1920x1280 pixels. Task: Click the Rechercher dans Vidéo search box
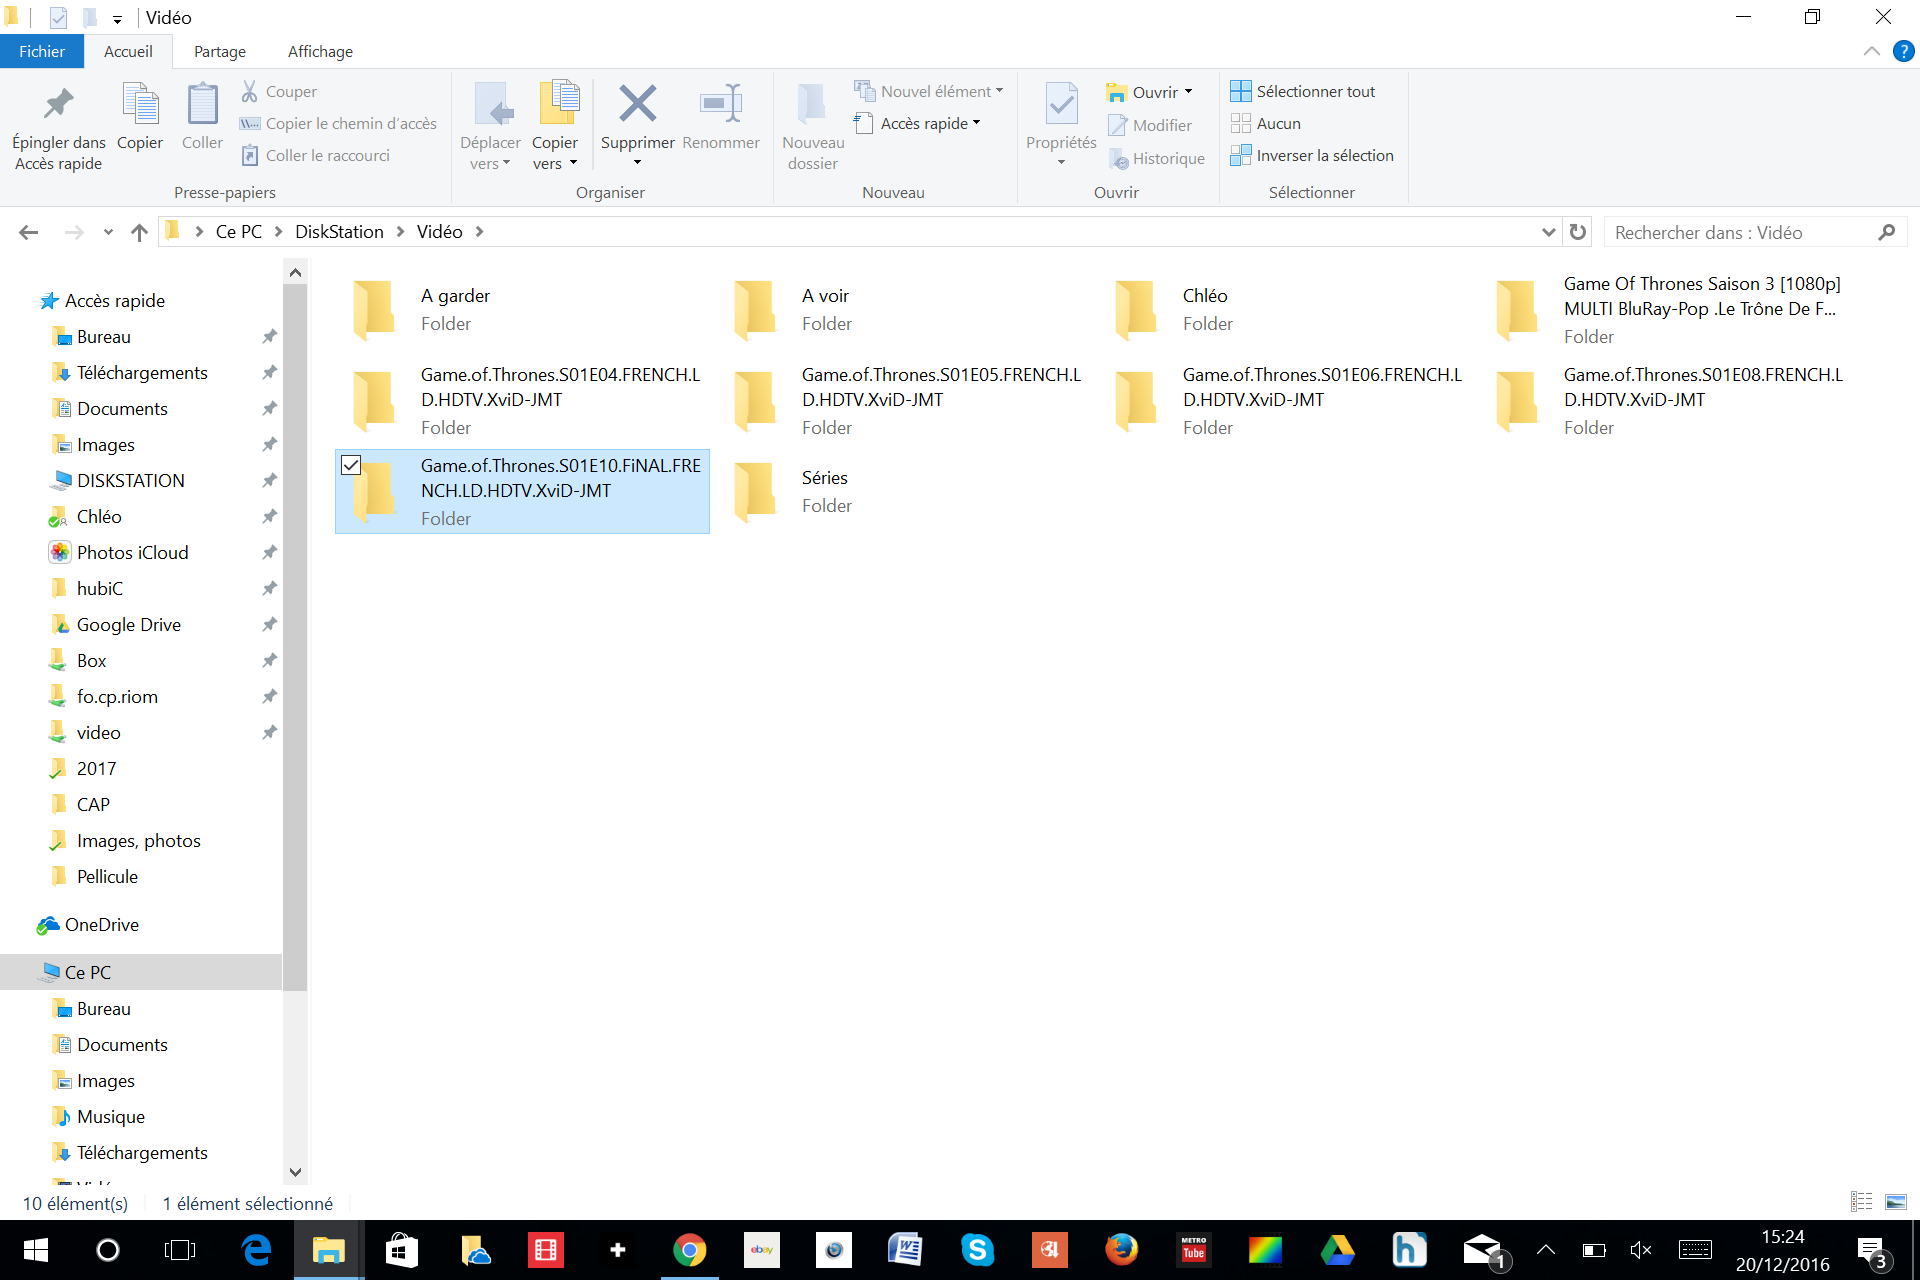coord(1740,232)
